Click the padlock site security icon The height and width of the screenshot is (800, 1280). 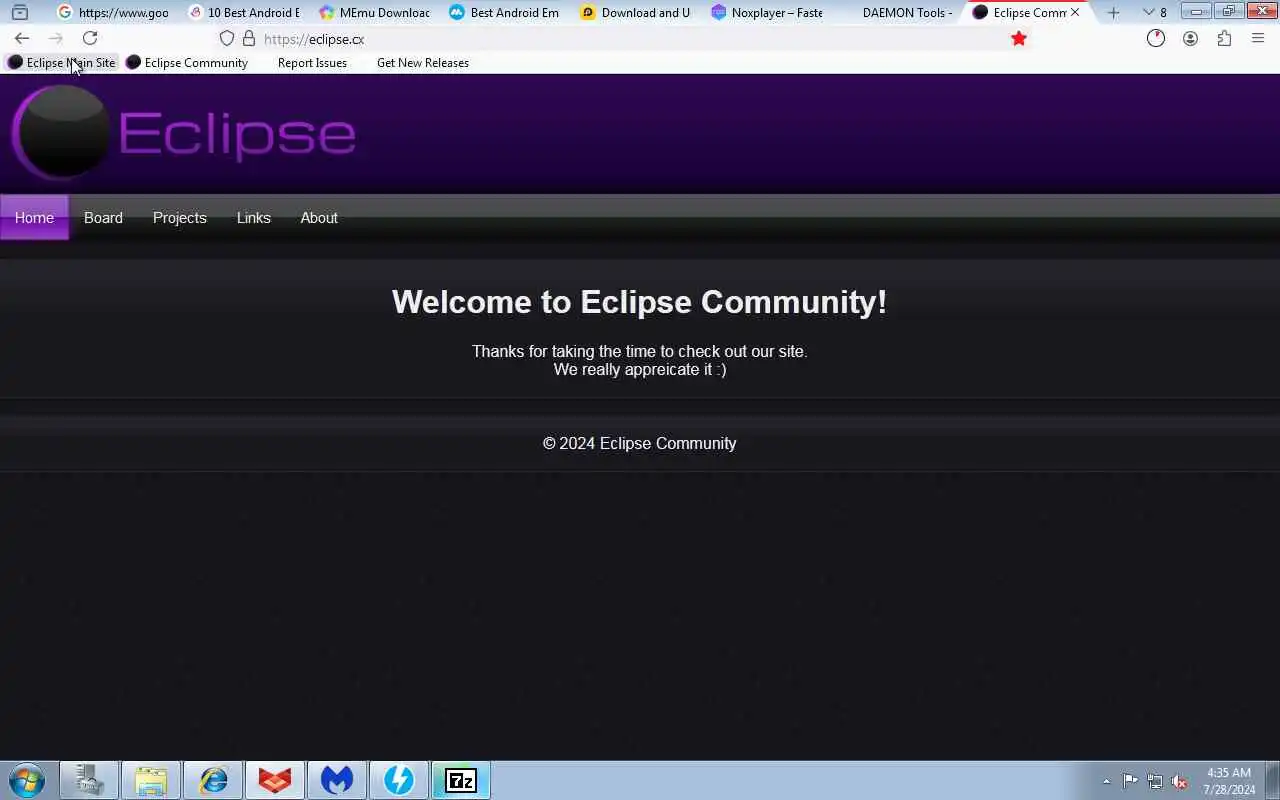(249, 38)
